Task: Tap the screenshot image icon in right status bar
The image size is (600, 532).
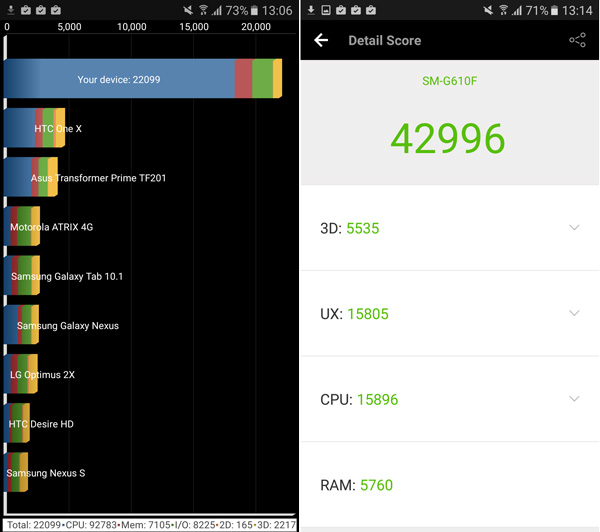Action: [326, 10]
